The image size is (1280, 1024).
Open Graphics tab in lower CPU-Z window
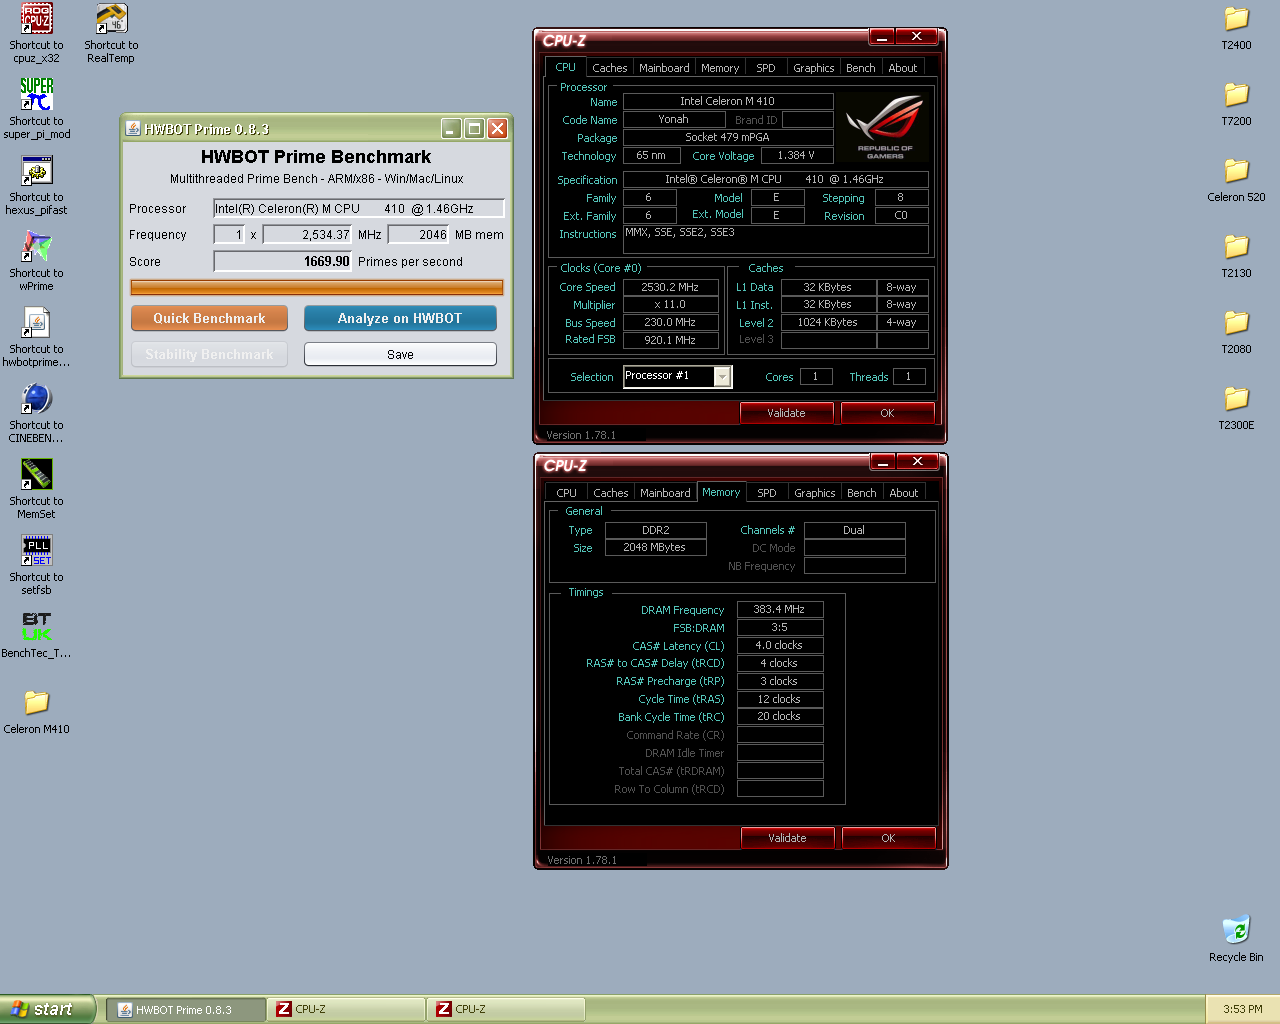click(815, 493)
